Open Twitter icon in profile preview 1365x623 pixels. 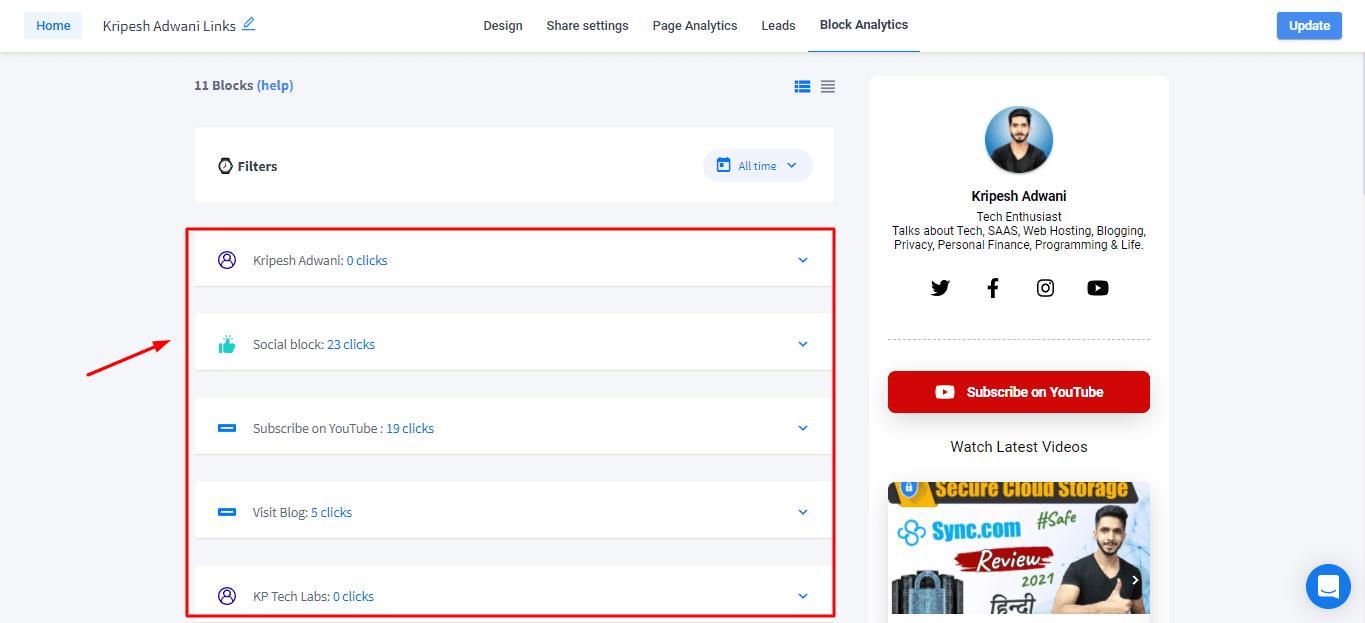(940, 288)
